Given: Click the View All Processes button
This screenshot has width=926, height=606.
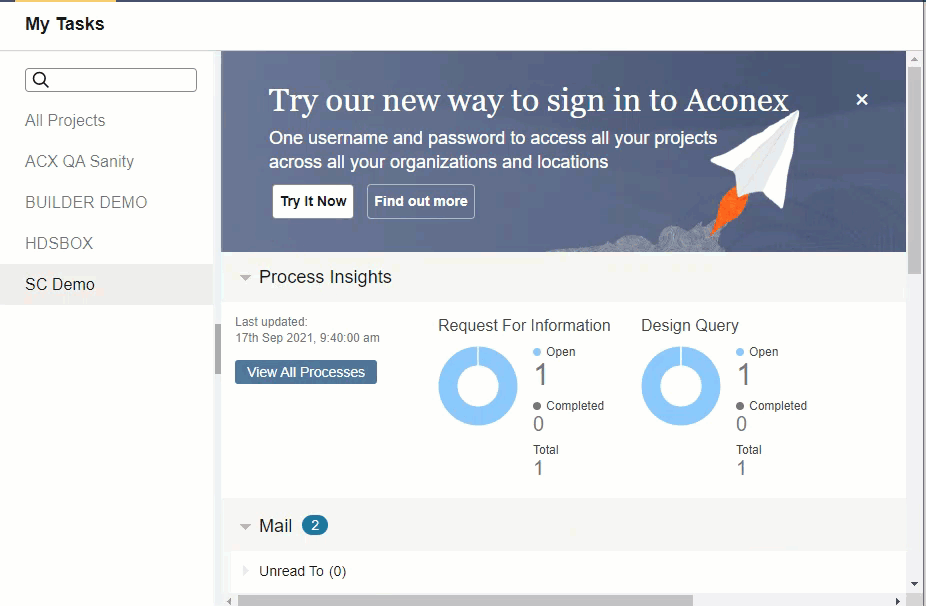Looking at the screenshot, I should (305, 372).
